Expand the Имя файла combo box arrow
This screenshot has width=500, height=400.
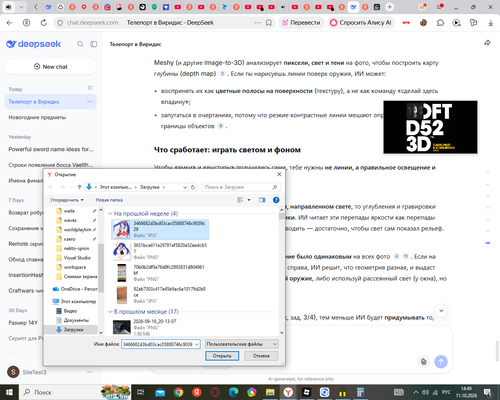[197, 344]
